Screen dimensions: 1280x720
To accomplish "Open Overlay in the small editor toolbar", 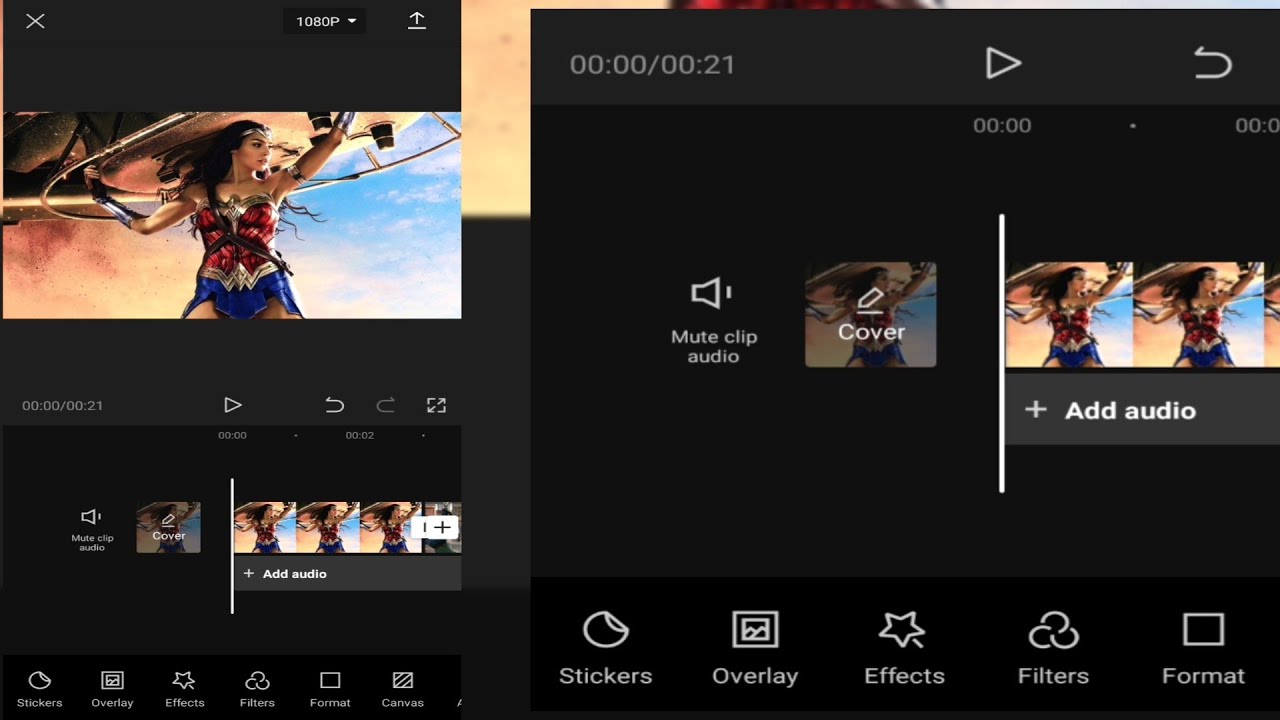I will point(112,689).
